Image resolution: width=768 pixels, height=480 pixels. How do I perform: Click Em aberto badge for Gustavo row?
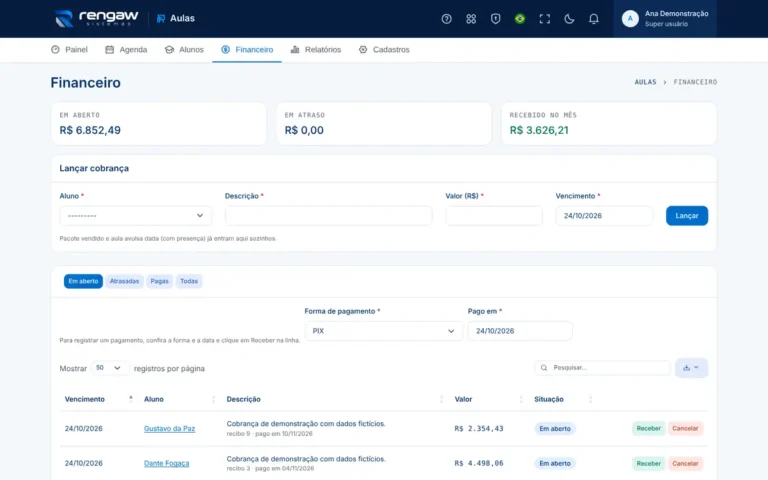(555, 429)
